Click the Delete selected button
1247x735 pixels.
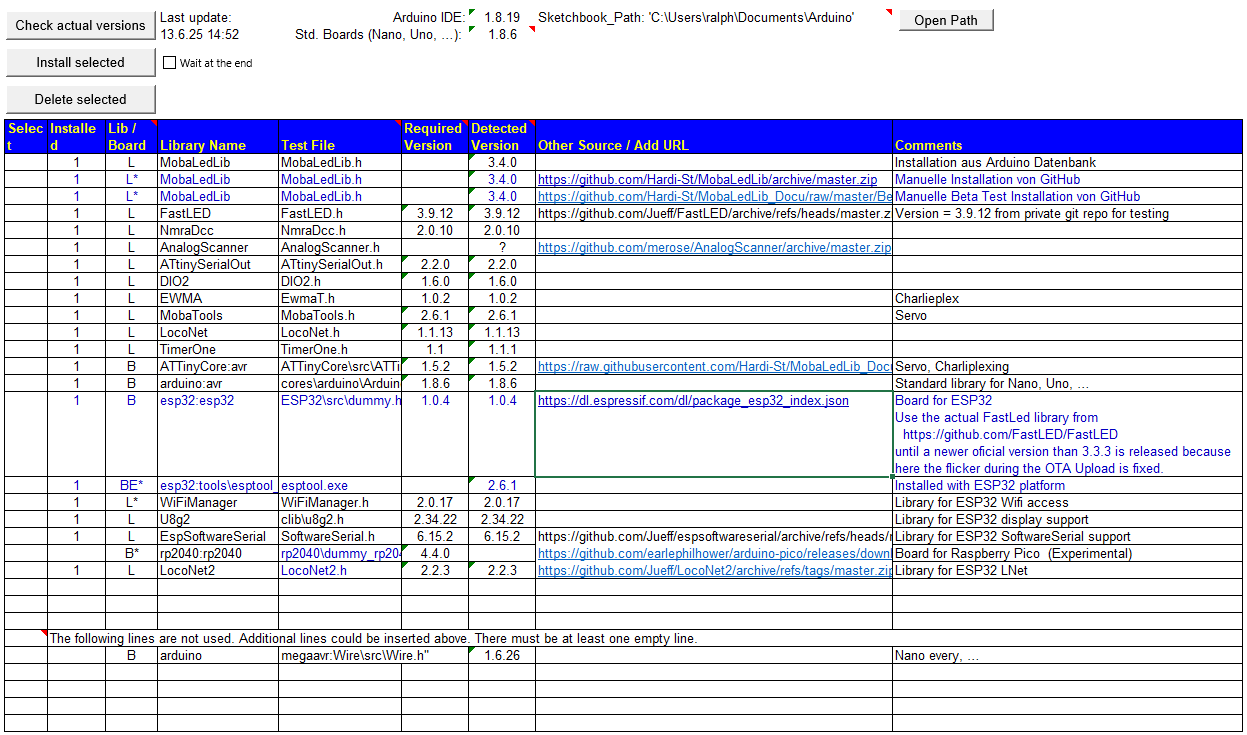(x=80, y=99)
